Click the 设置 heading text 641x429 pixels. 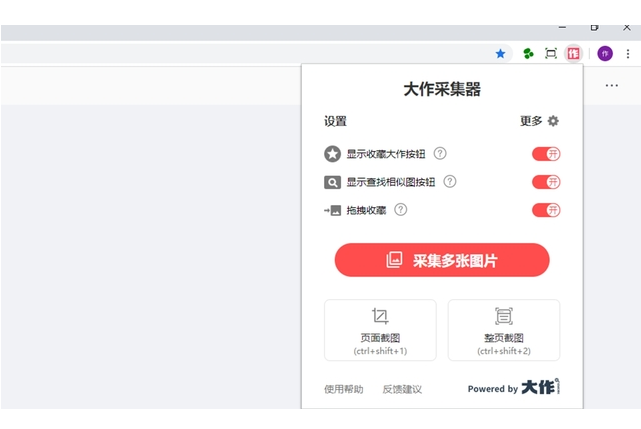pyautogui.click(x=335, y=121)
